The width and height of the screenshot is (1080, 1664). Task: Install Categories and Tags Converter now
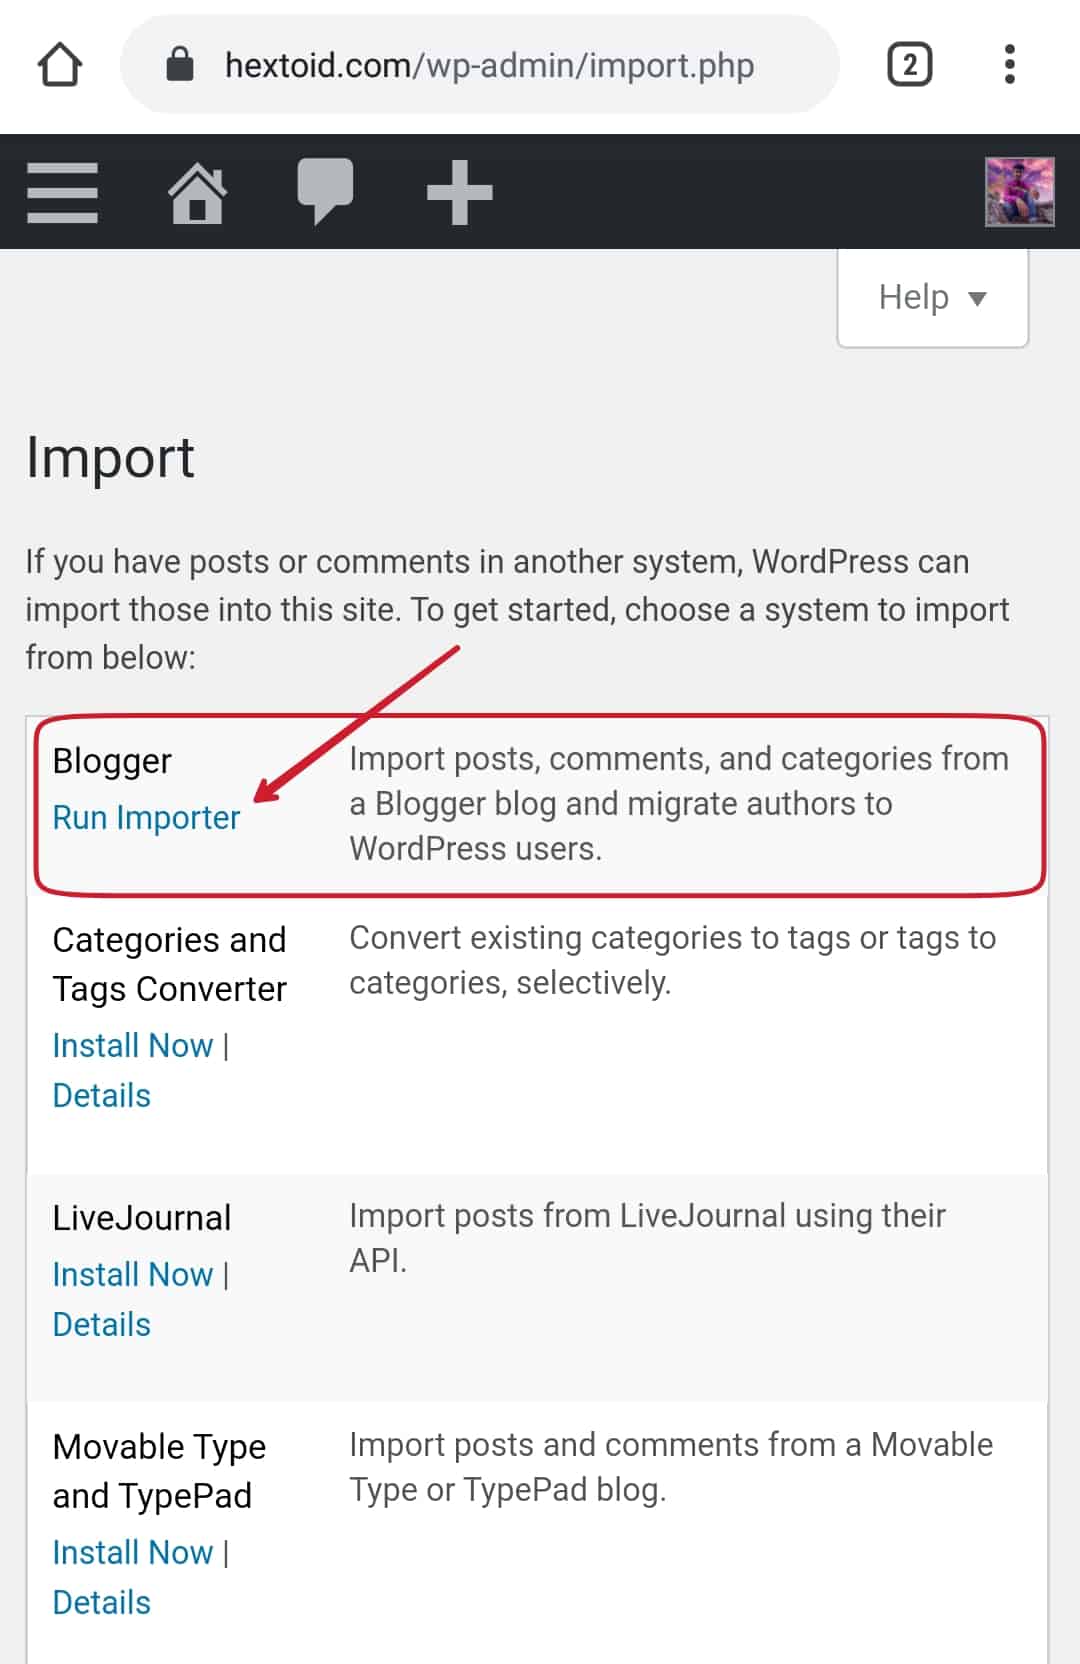tap(133, 1046)
